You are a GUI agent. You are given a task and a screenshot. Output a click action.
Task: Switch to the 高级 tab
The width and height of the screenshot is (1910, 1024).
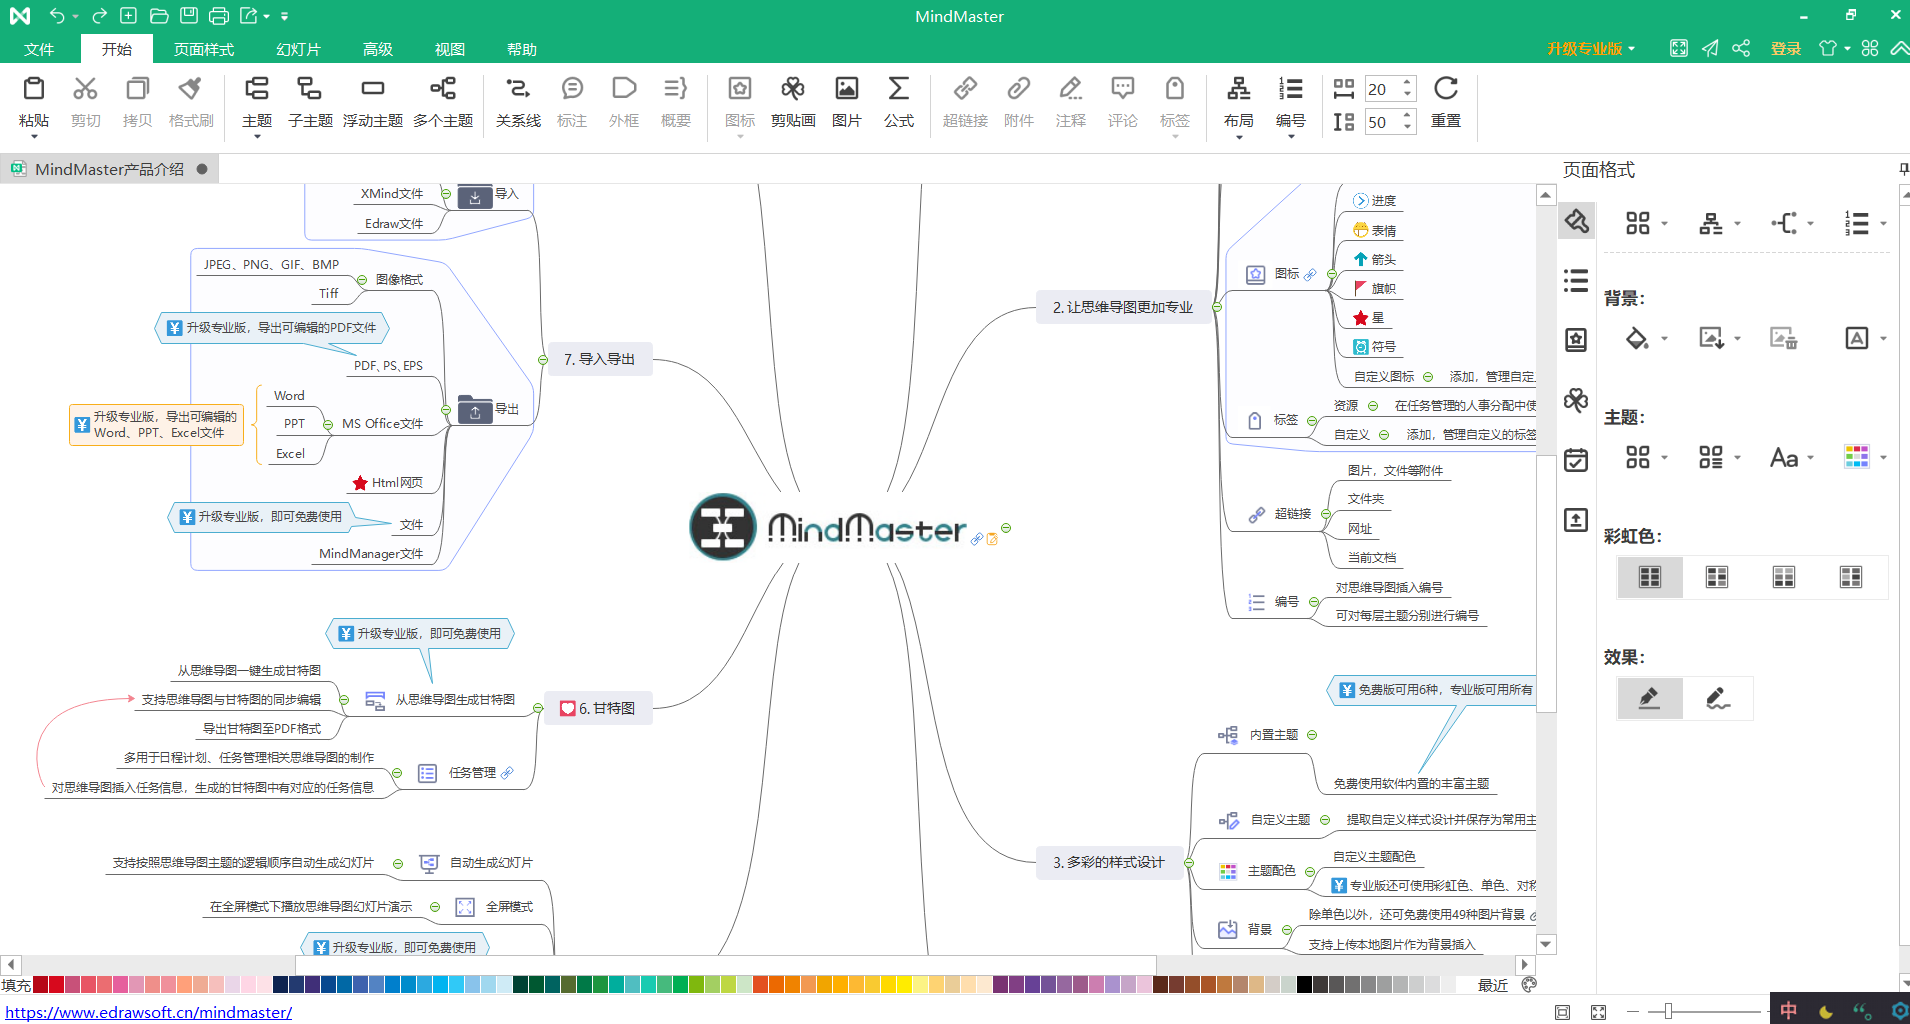point(378,49)
